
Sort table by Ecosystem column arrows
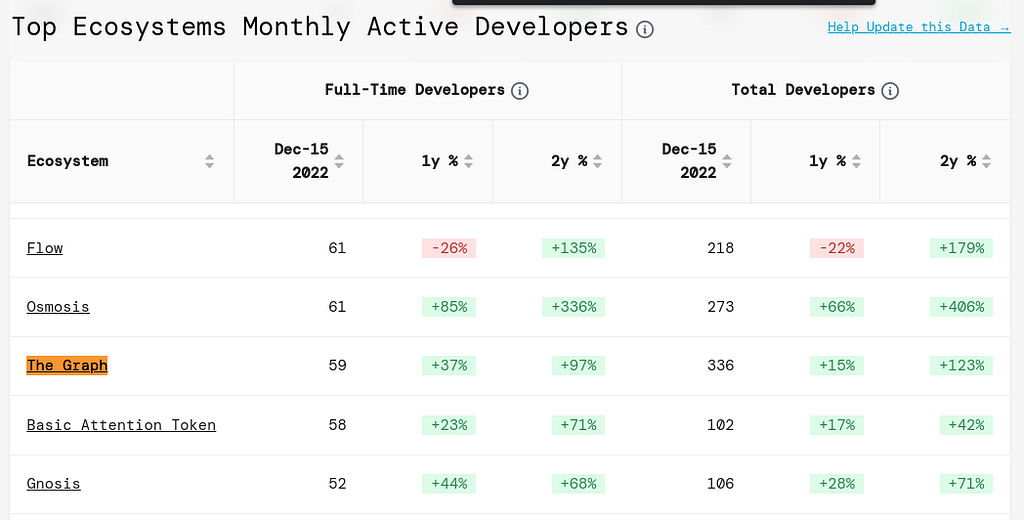tap(209, 161)
